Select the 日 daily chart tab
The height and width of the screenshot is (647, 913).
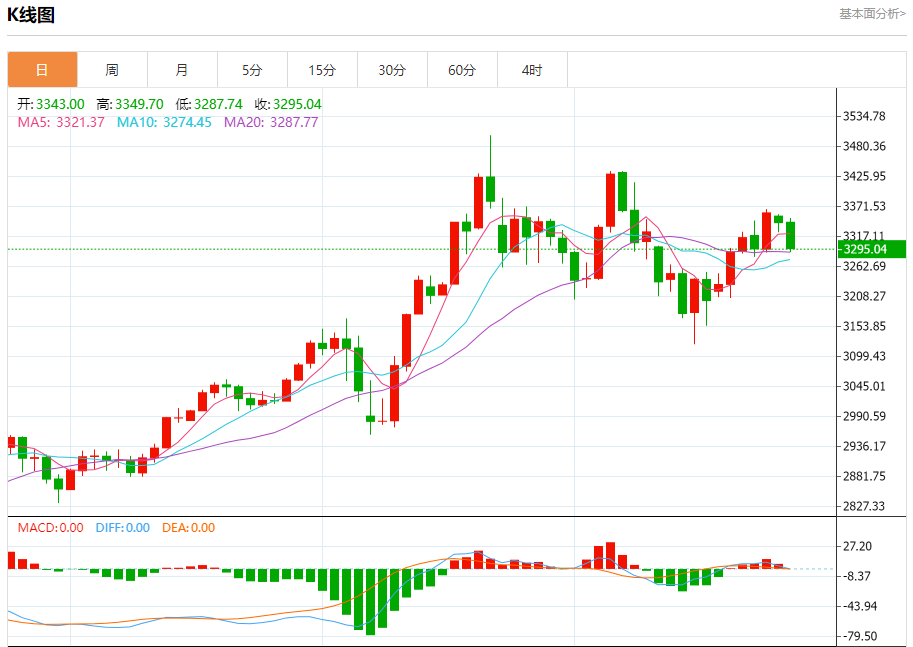point(42,70)
